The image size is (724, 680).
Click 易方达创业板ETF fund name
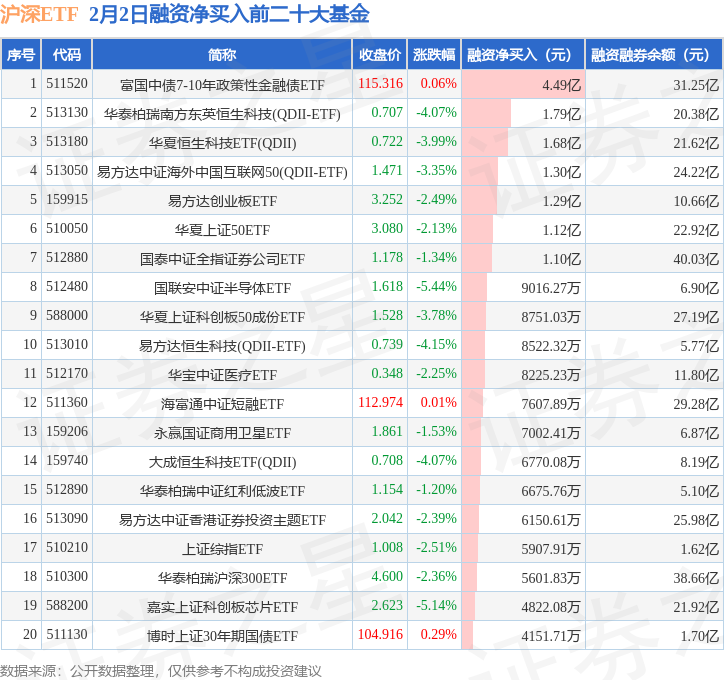click(222, 201)
